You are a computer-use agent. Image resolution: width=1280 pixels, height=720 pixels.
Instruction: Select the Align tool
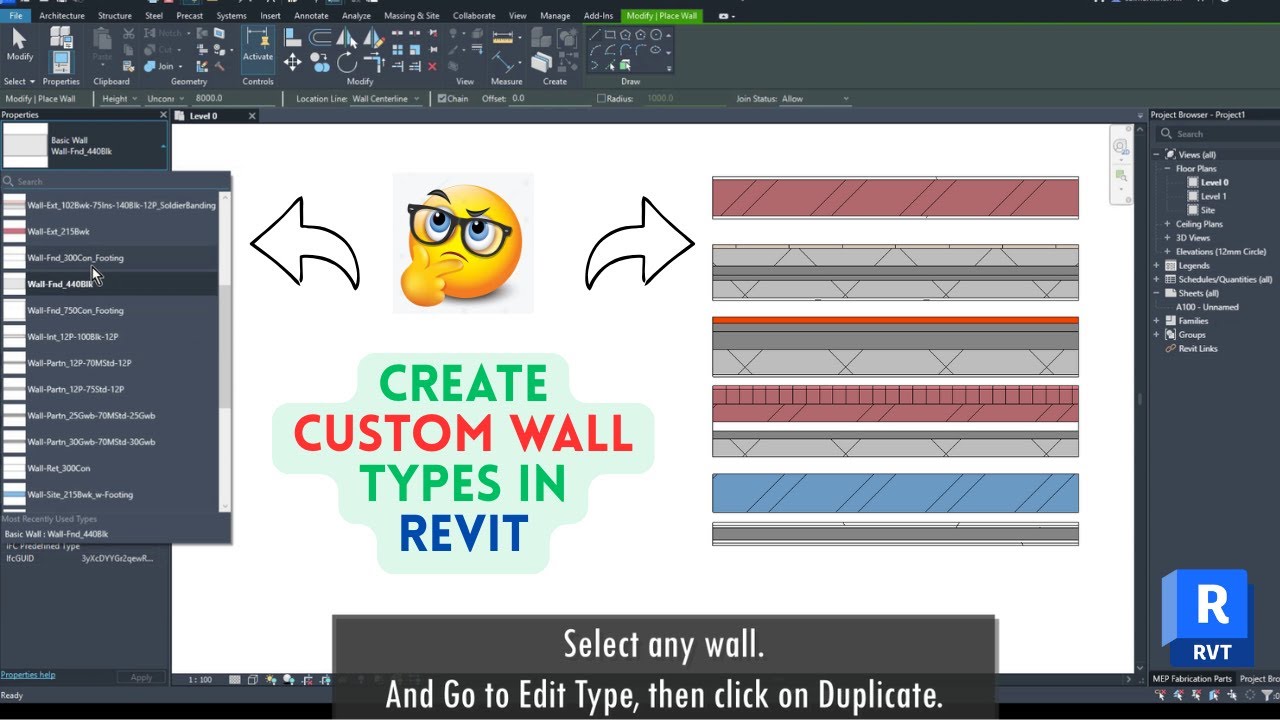coord(292,37)
